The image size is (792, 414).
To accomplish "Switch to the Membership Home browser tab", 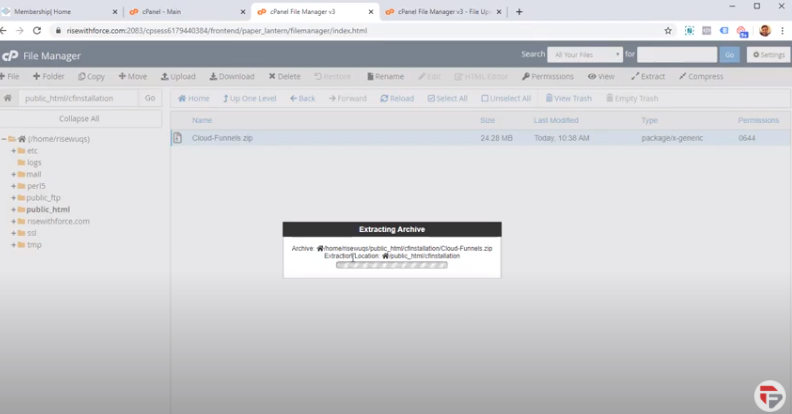I will (55, 11).
